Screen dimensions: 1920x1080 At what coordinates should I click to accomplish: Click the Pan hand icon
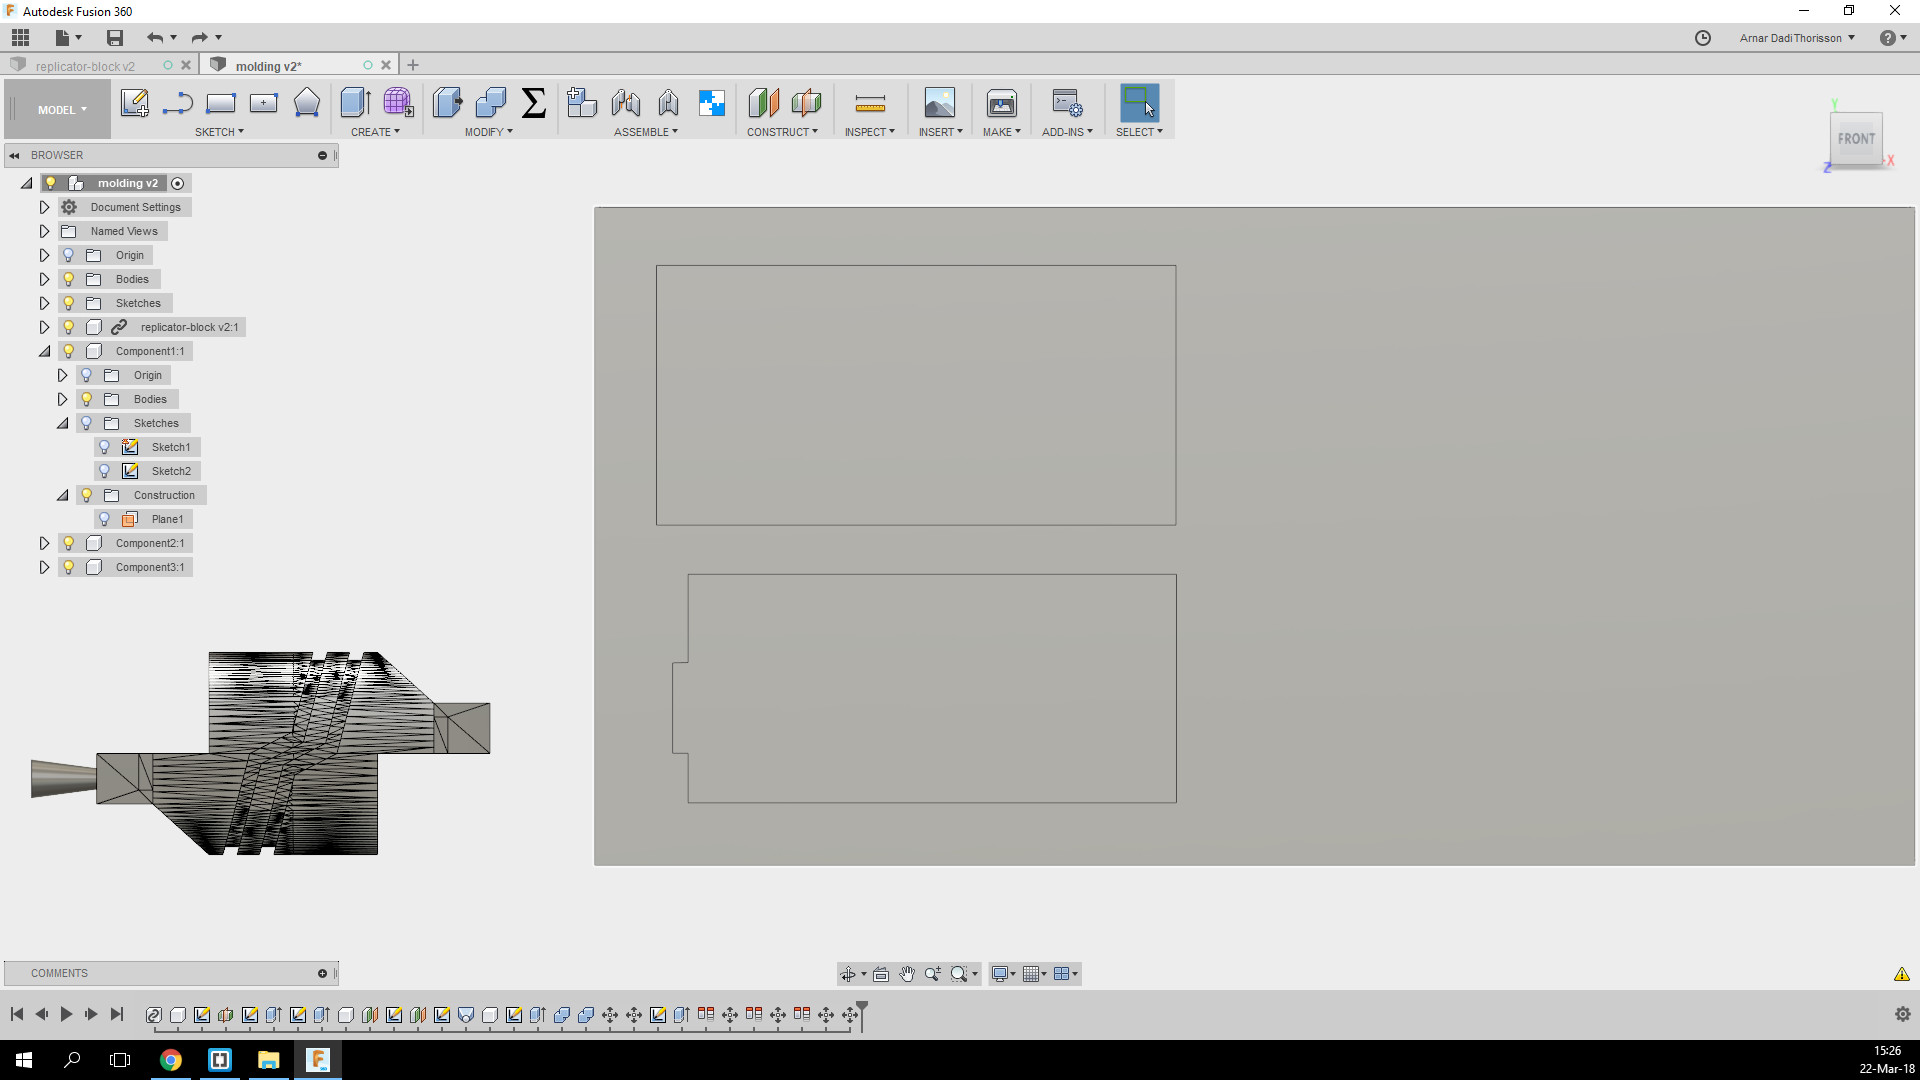[x=907, y=974]
